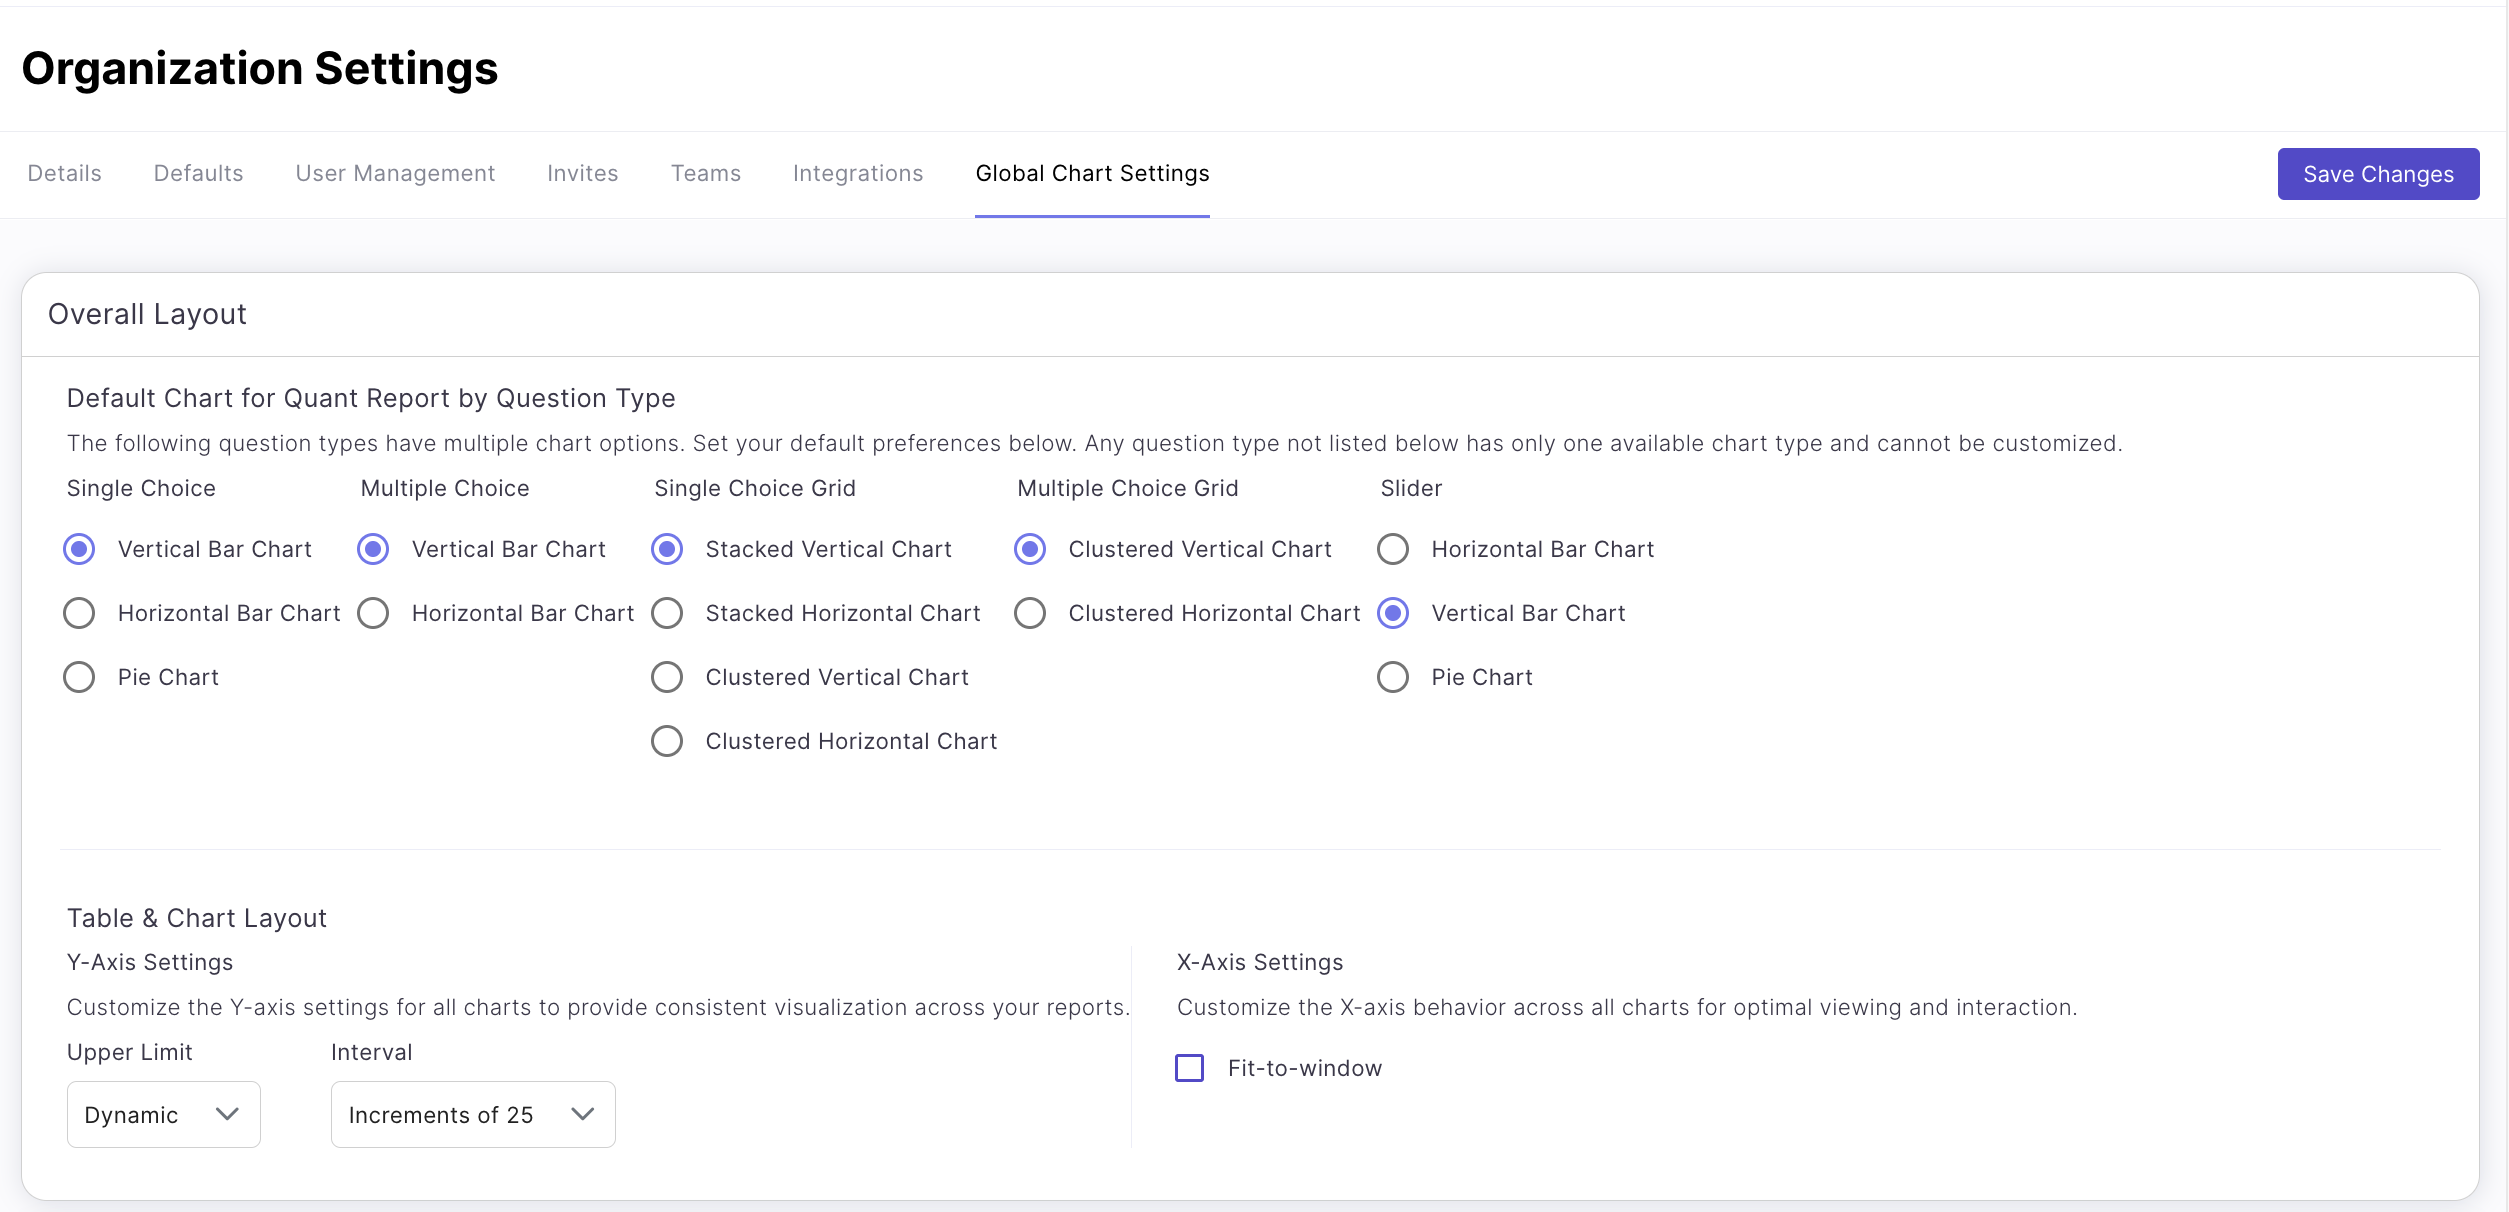Open the User Management tab
Screen dimensions: 2509x1212
(395, 174)
